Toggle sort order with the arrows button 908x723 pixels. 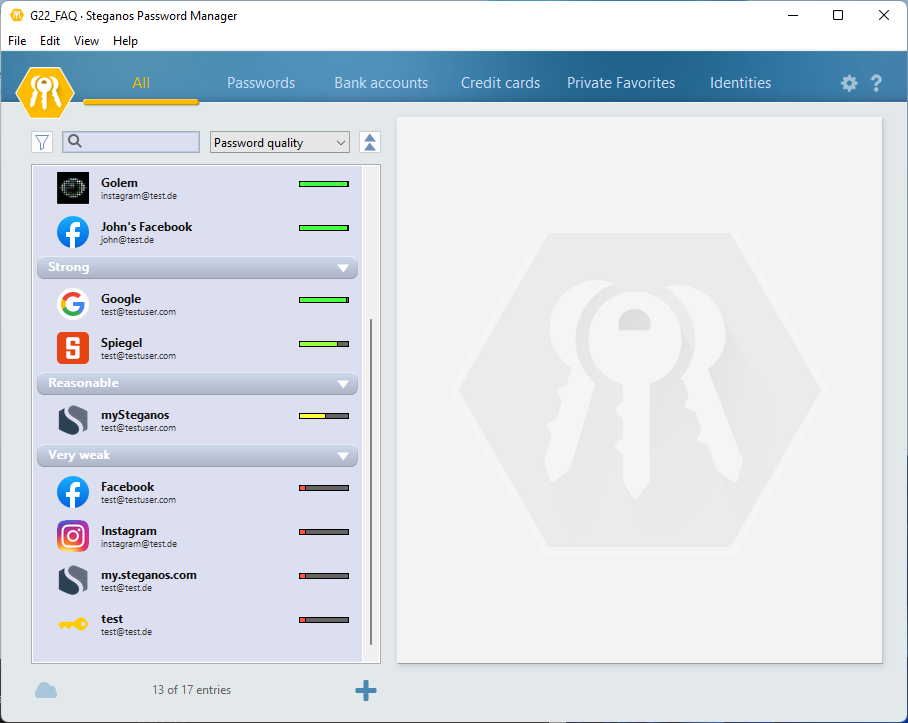(x=370, y=142)
